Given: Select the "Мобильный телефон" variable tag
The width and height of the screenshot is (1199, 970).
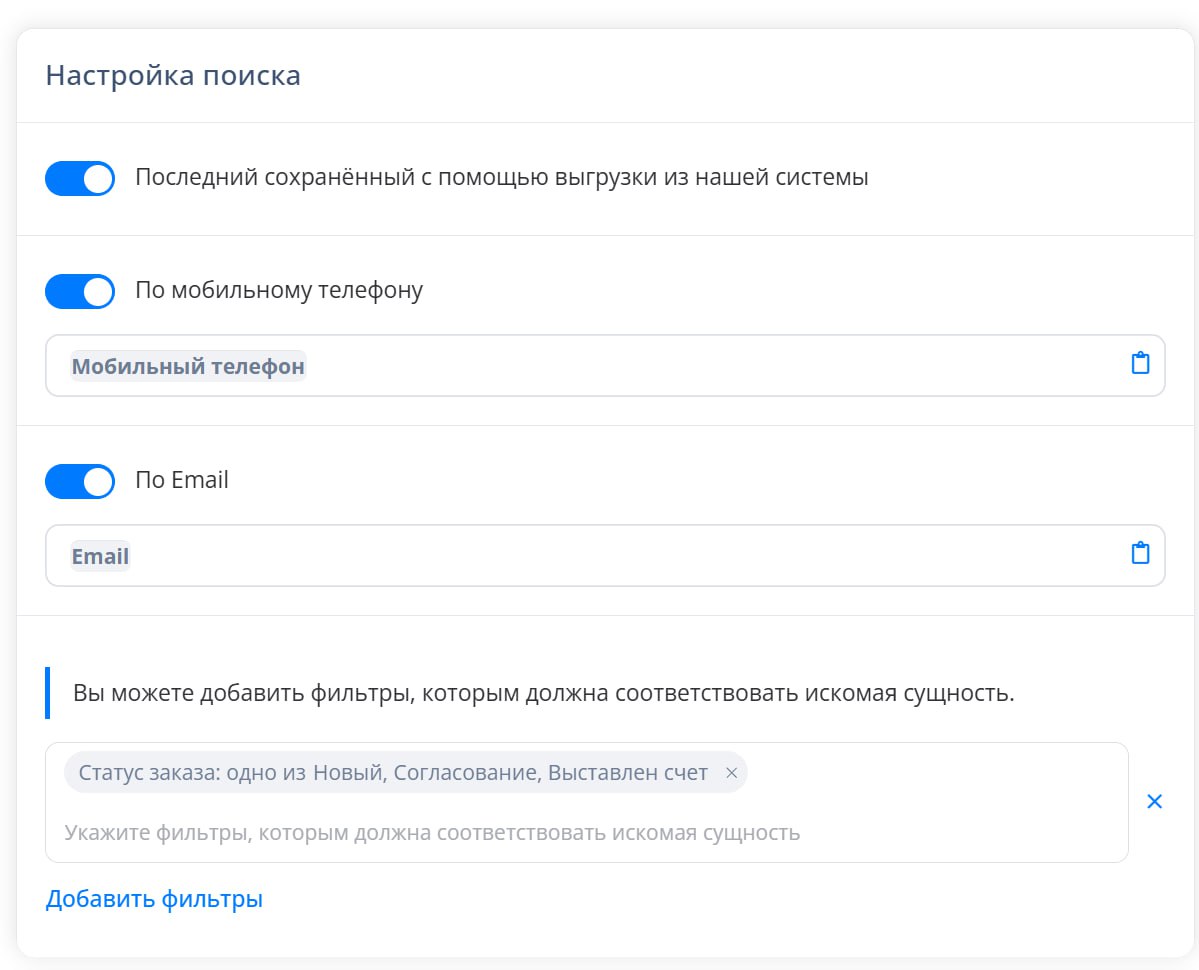Looking at the screenshot, I should click(x=188, y=366).
